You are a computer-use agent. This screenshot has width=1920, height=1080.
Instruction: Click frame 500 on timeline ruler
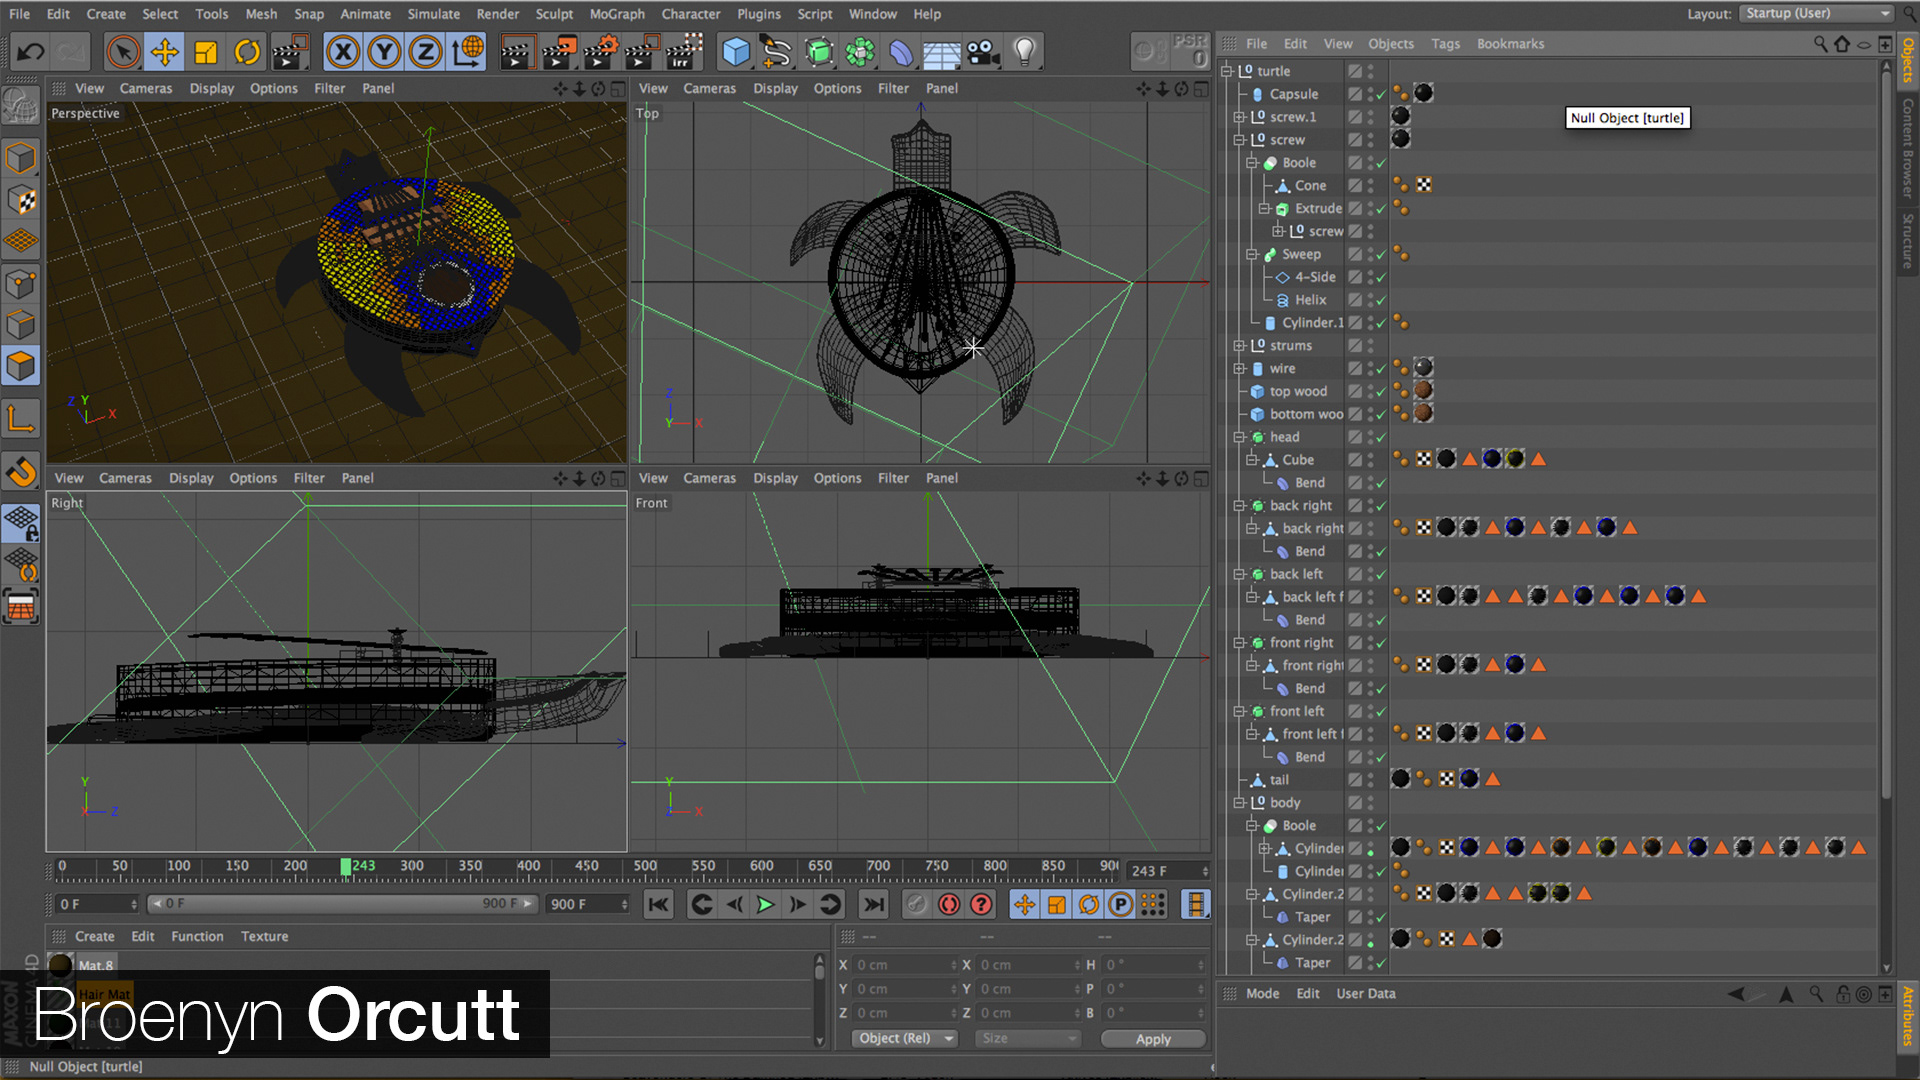click(645, 866)
